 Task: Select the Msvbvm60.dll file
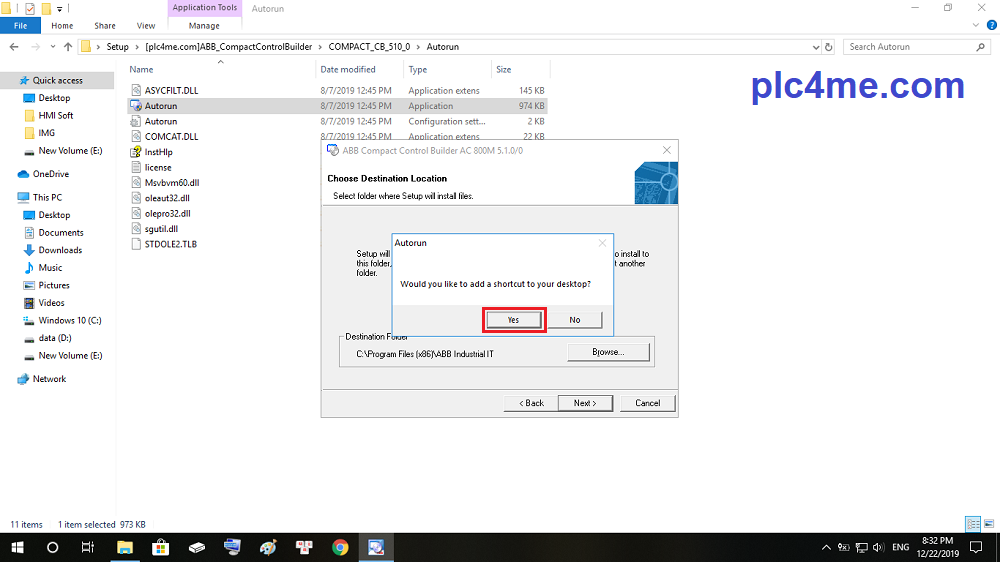pyautogui.click(x=172, y=182)
